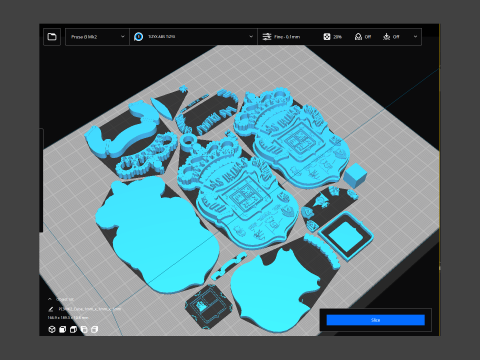
Task: Select the small cube model on the build plate
Action: pyautogui.click(x=355, y=175)
